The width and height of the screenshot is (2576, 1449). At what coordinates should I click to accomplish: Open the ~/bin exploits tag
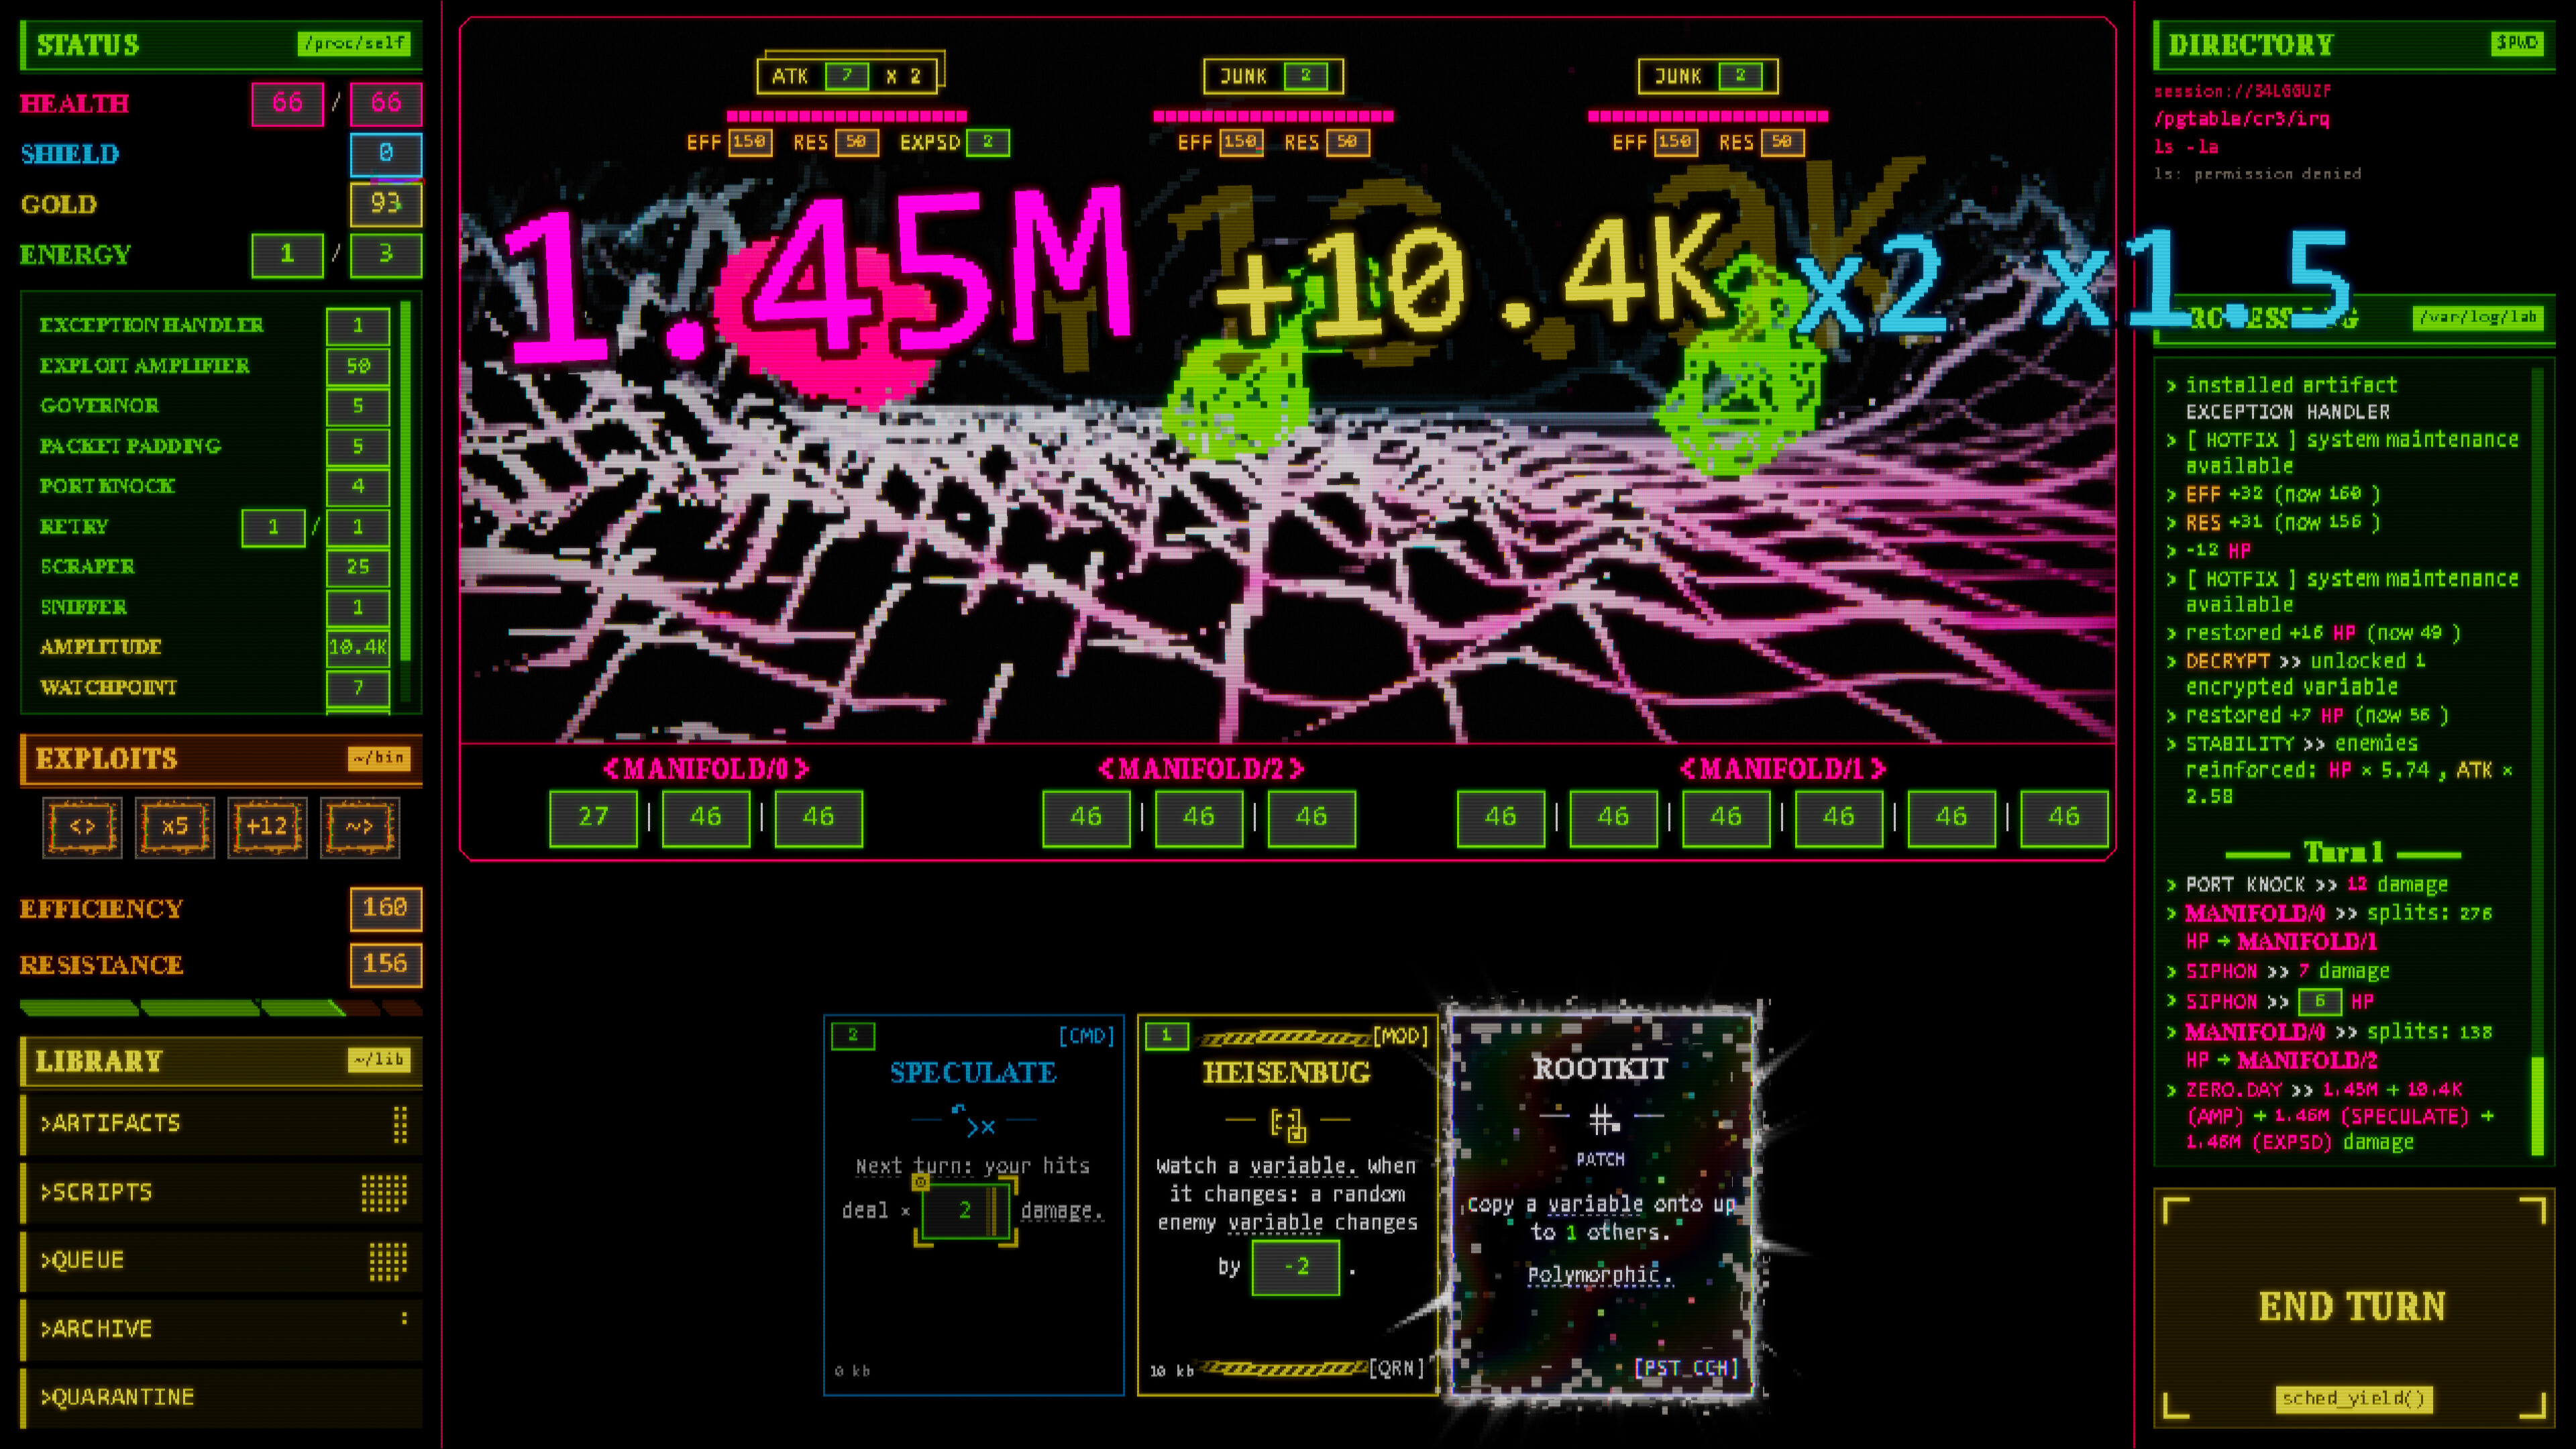[379, 758]
